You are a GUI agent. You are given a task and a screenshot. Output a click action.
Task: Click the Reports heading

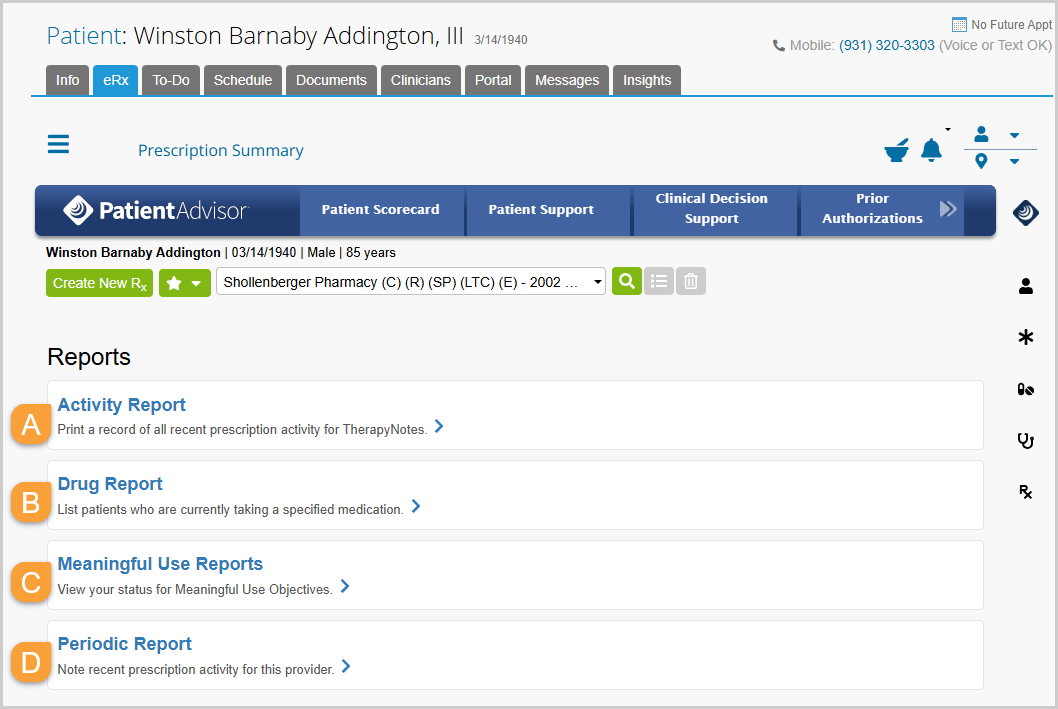pos(89,357)
